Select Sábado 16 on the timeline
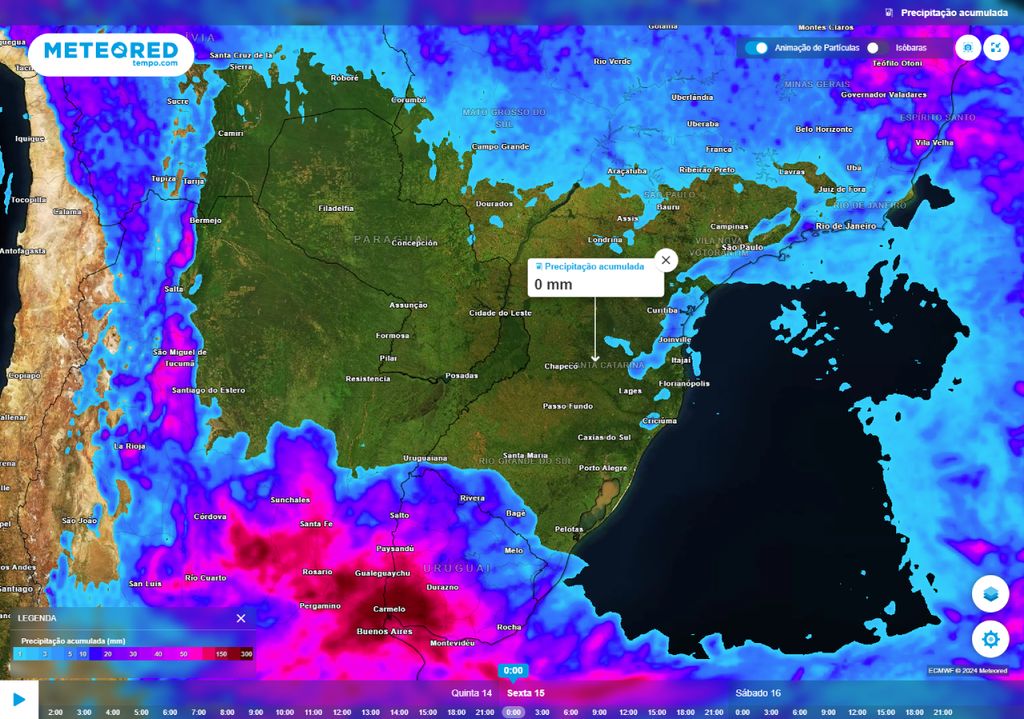Image resolution: width=1024 pixels, height=719 pixels. [758, 693]
